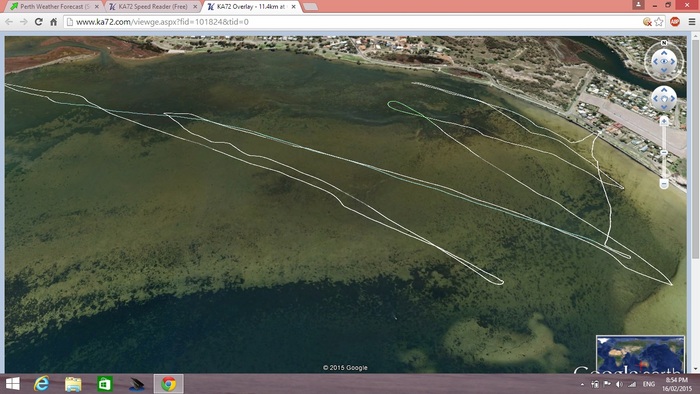Tilt the look control up arrow
Screen dimensions: 700x394
pos(664,53)
